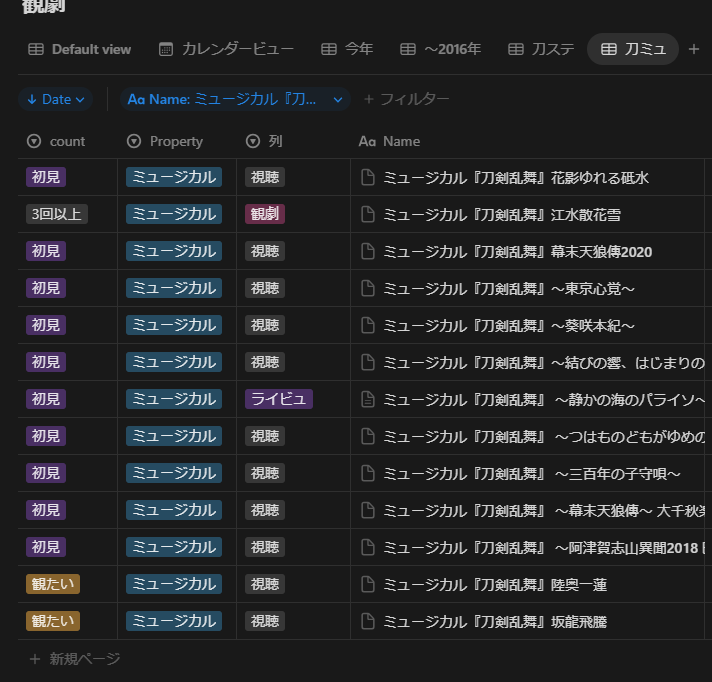Add a new filter with ＋フィルター

(x=406, y=99)
